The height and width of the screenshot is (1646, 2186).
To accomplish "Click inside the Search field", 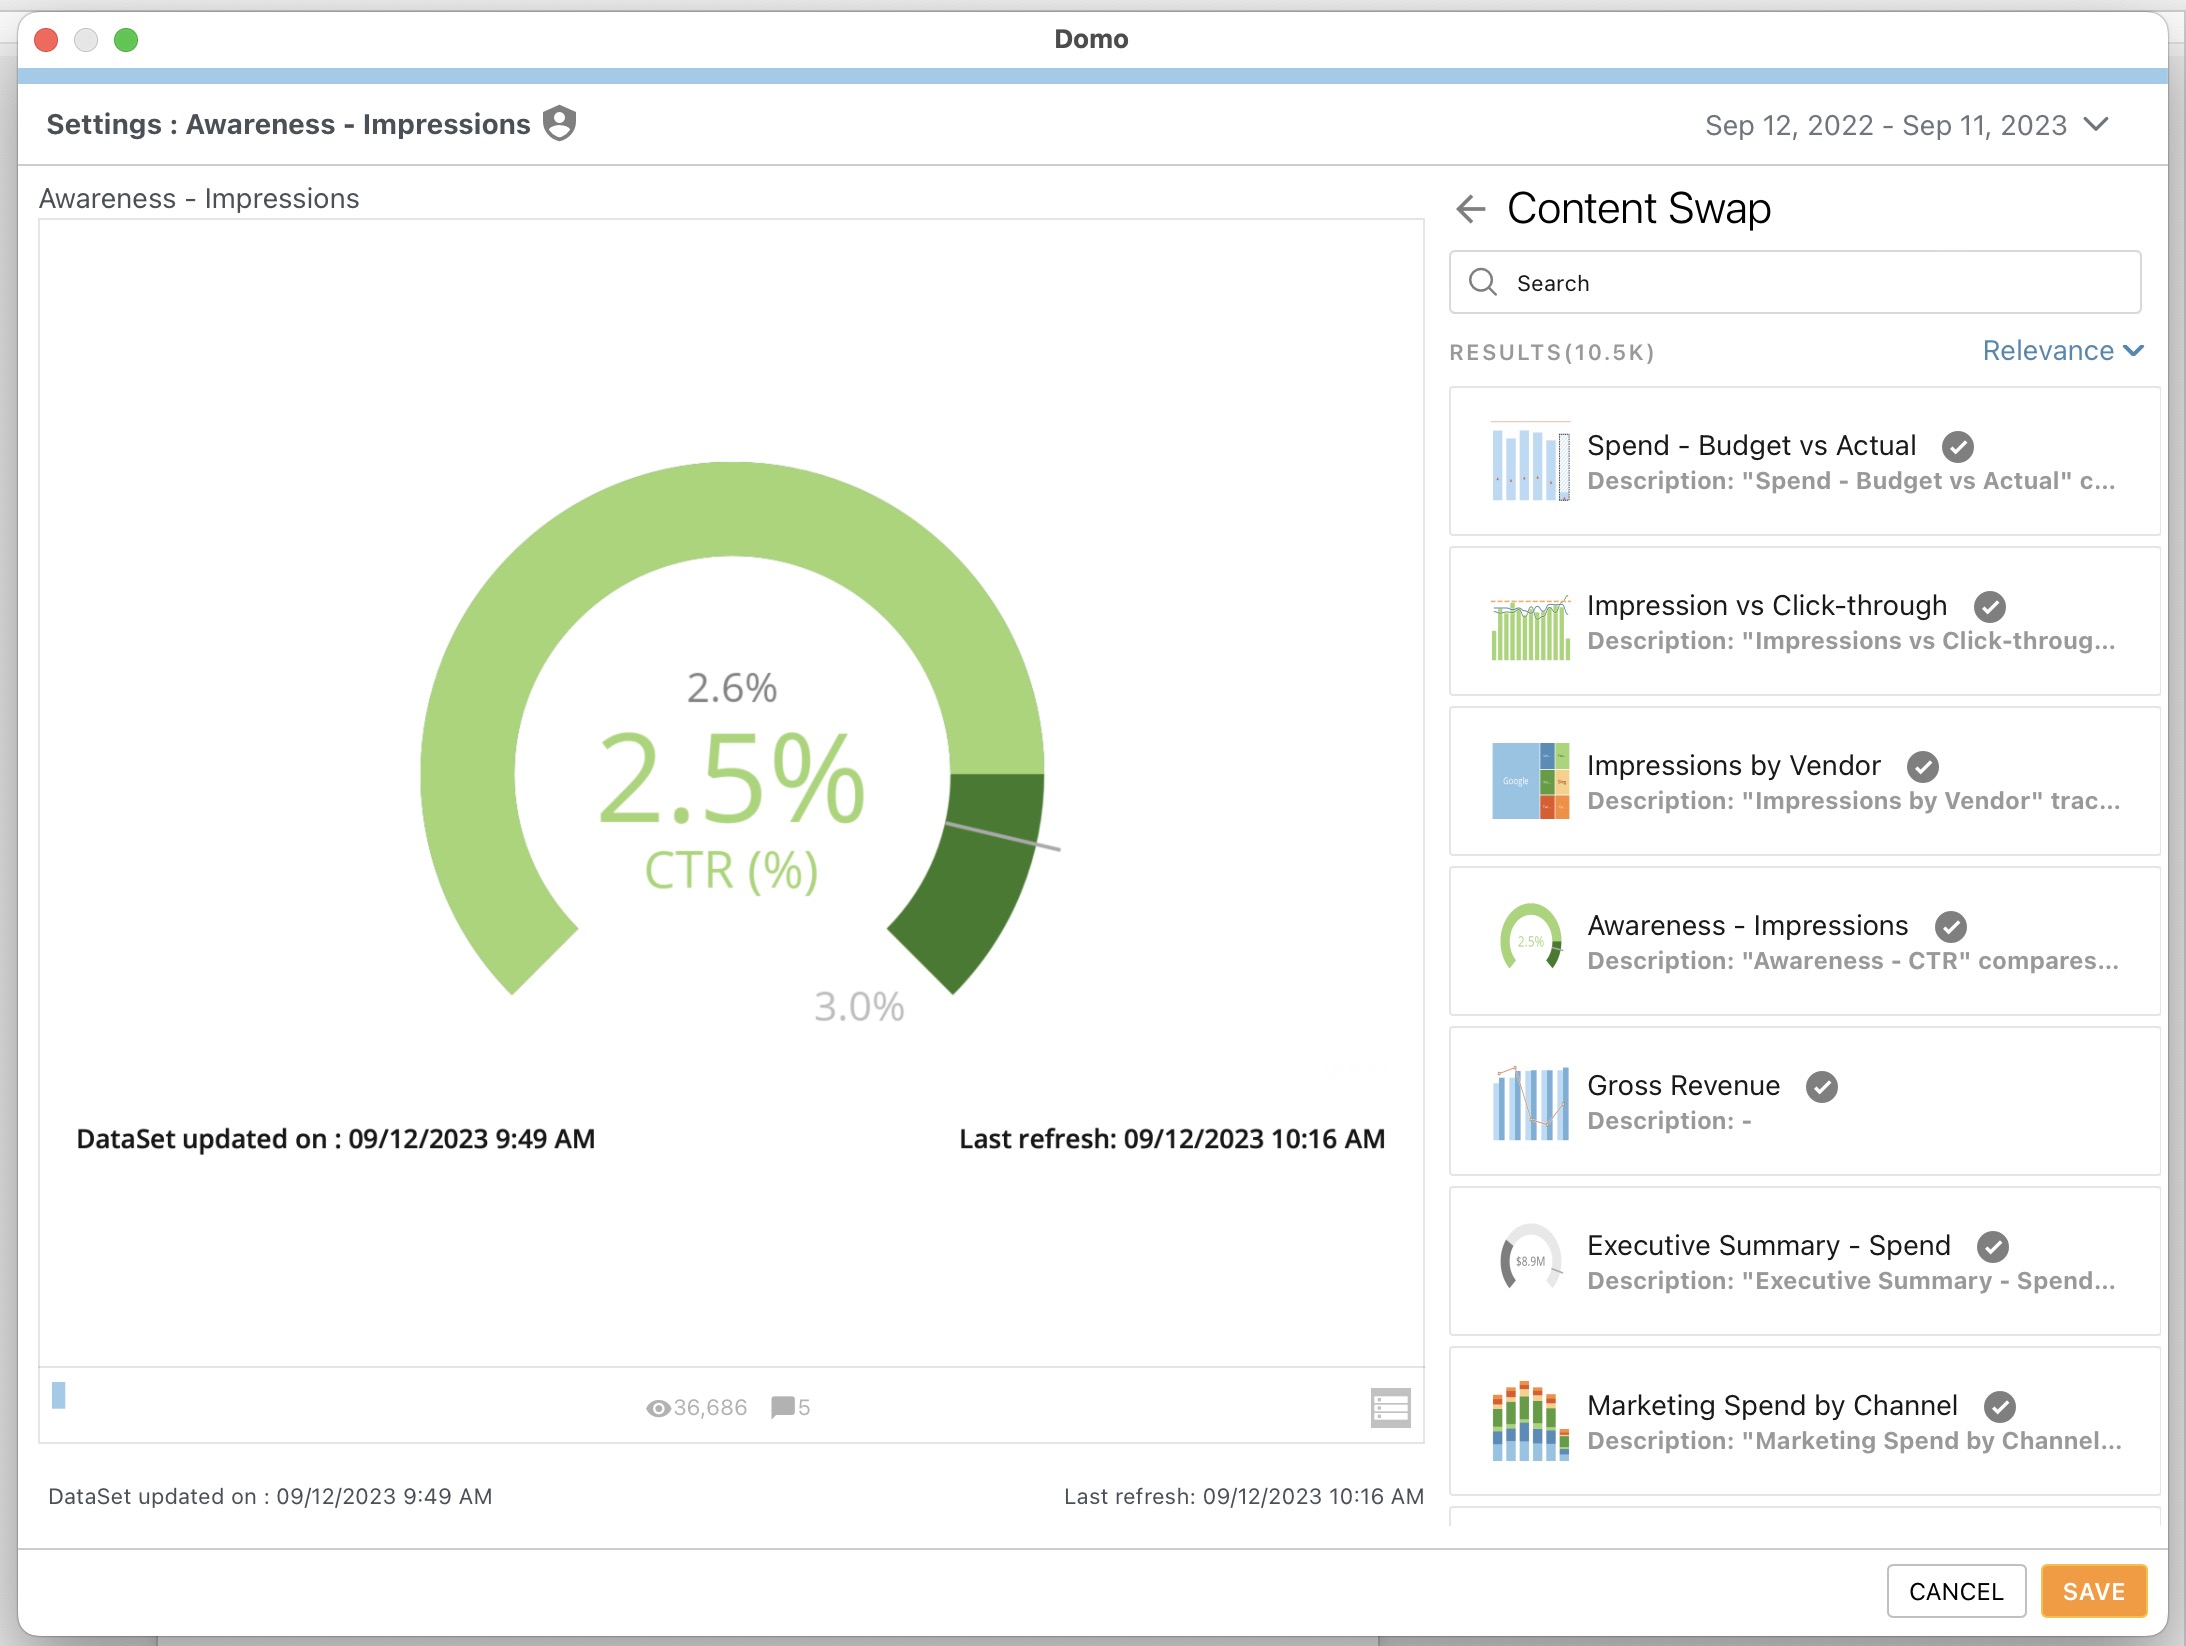I will 1792,282.
